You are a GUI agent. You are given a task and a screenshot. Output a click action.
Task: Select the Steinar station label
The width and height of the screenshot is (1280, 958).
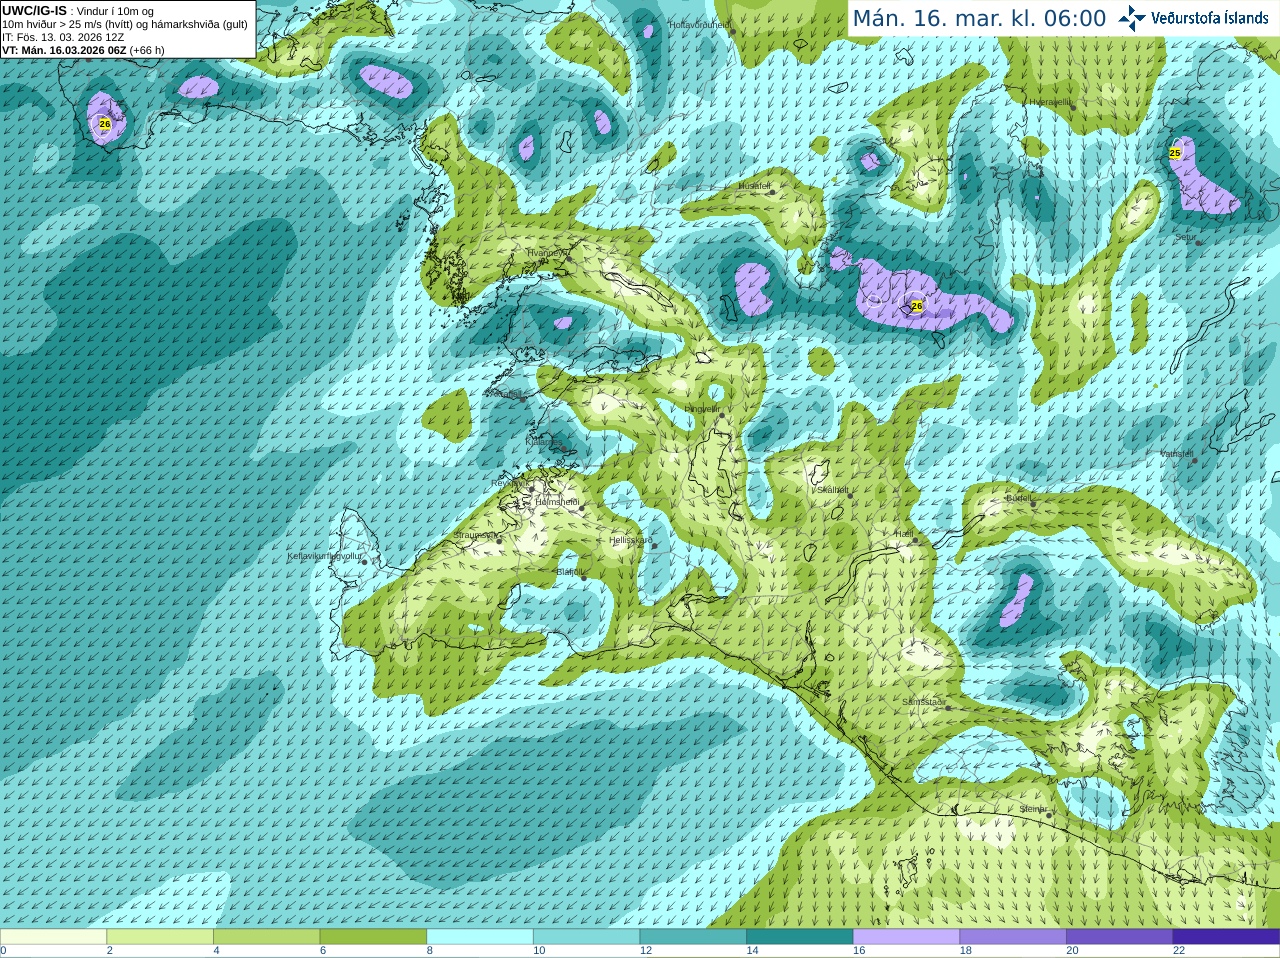[x=1033, y=809]
